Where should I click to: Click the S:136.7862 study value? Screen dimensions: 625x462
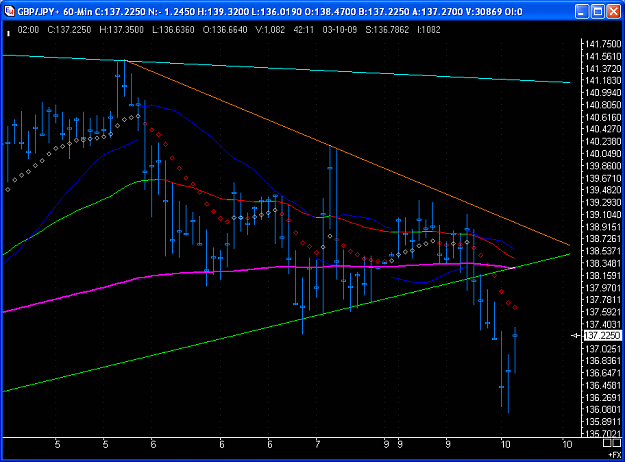tap(387, 30)
